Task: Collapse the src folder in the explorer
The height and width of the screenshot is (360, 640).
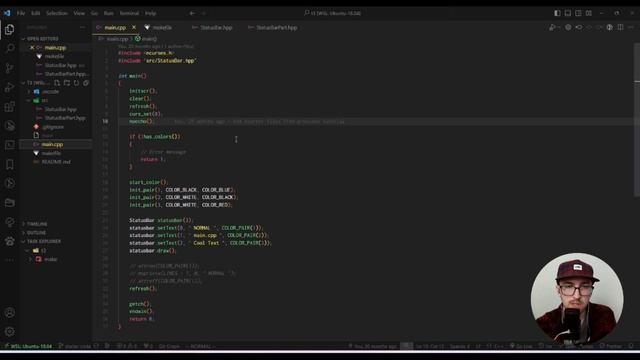Action: (44, 100)
